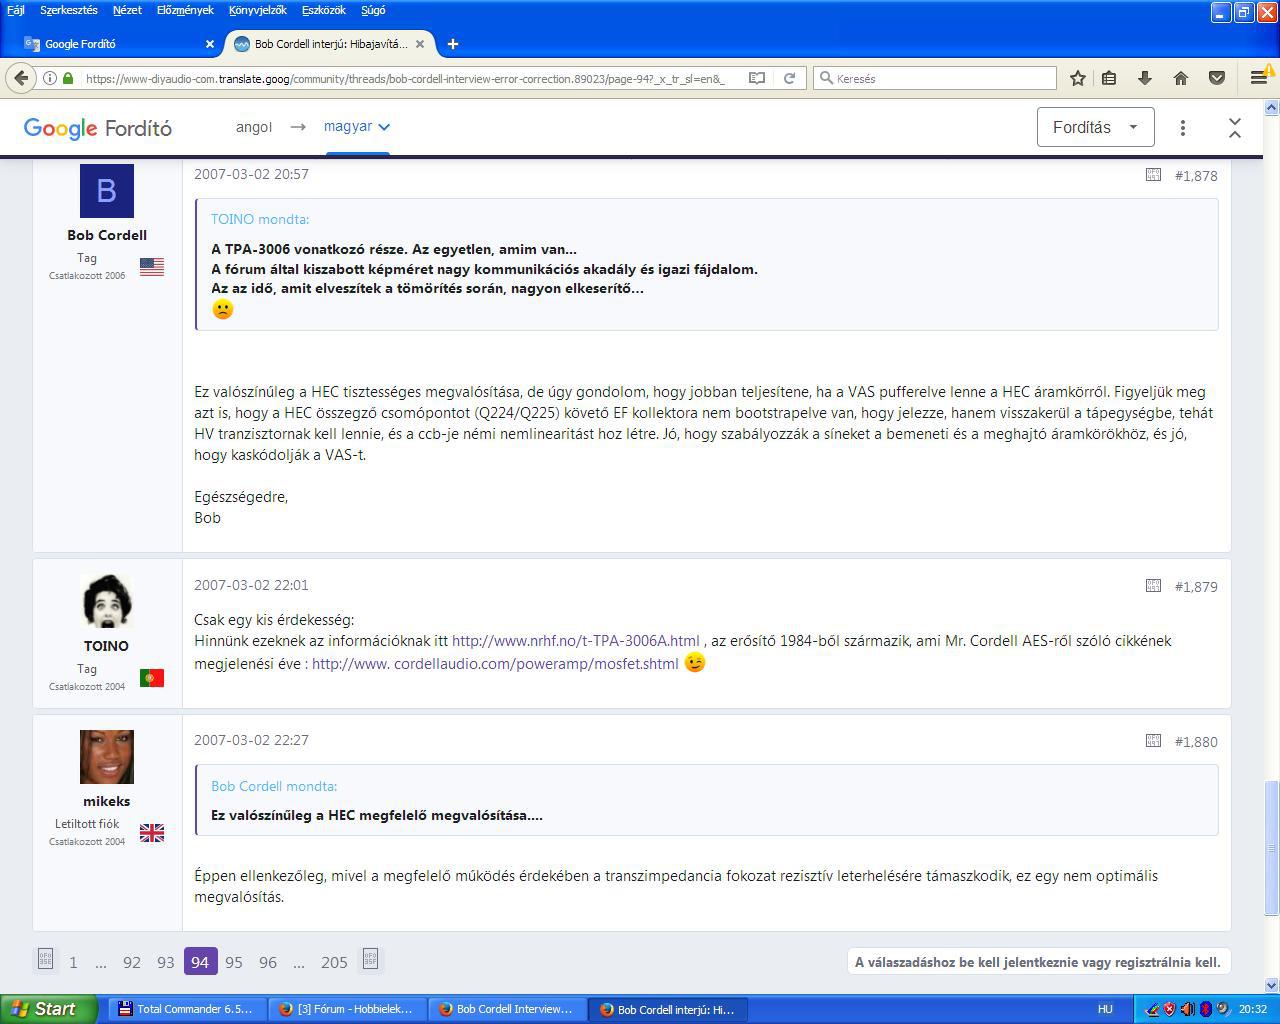Click the United States flag under Bob Cordell
The width and height of the screenshot is (1280, 1024).
[x=152, y=267]
